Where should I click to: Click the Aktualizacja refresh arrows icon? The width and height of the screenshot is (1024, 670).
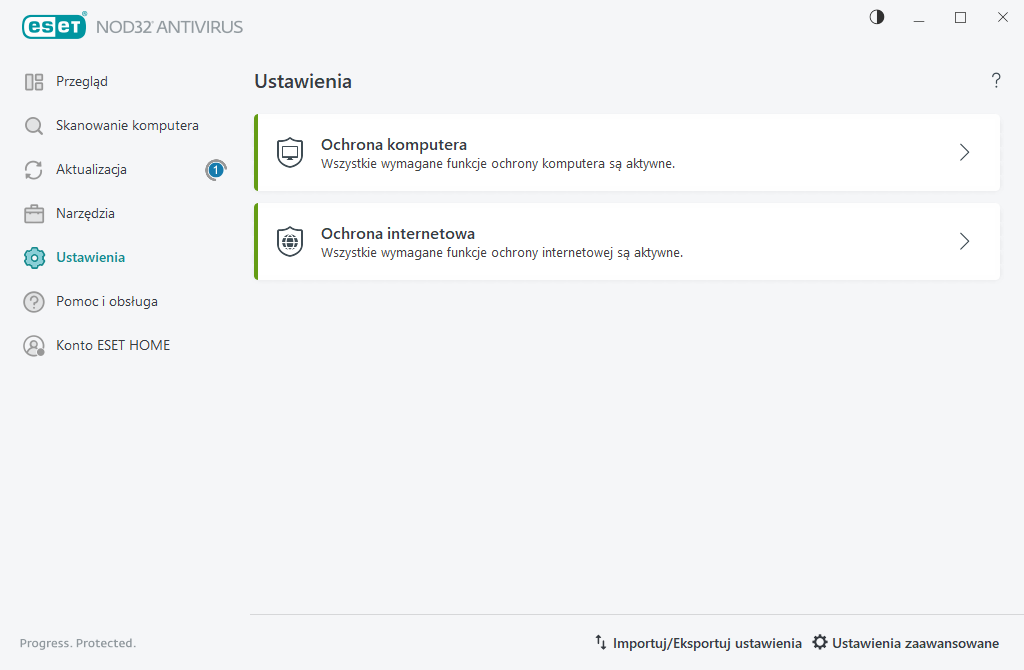click(34, 170)
